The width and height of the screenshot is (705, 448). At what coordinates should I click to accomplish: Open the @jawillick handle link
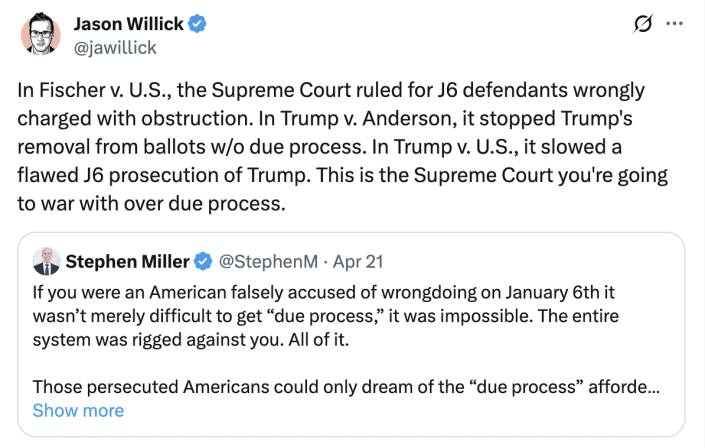[115, 46]
